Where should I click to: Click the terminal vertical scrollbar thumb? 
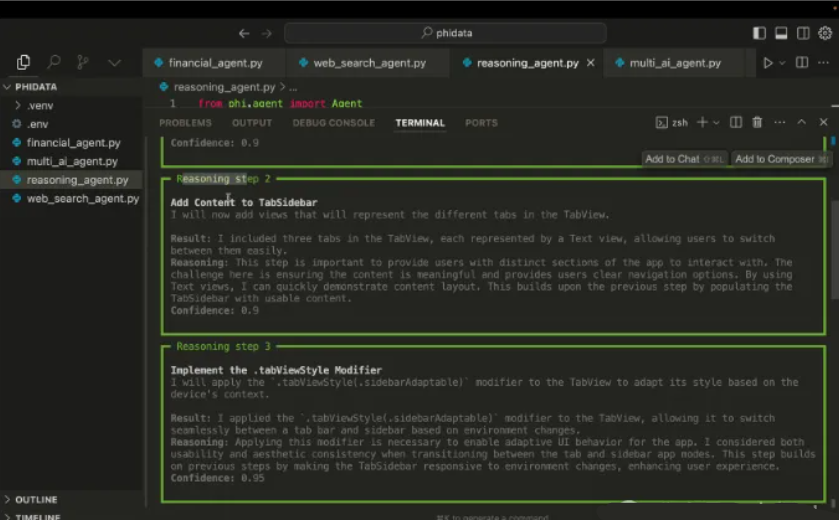click(x=835, y=249)
